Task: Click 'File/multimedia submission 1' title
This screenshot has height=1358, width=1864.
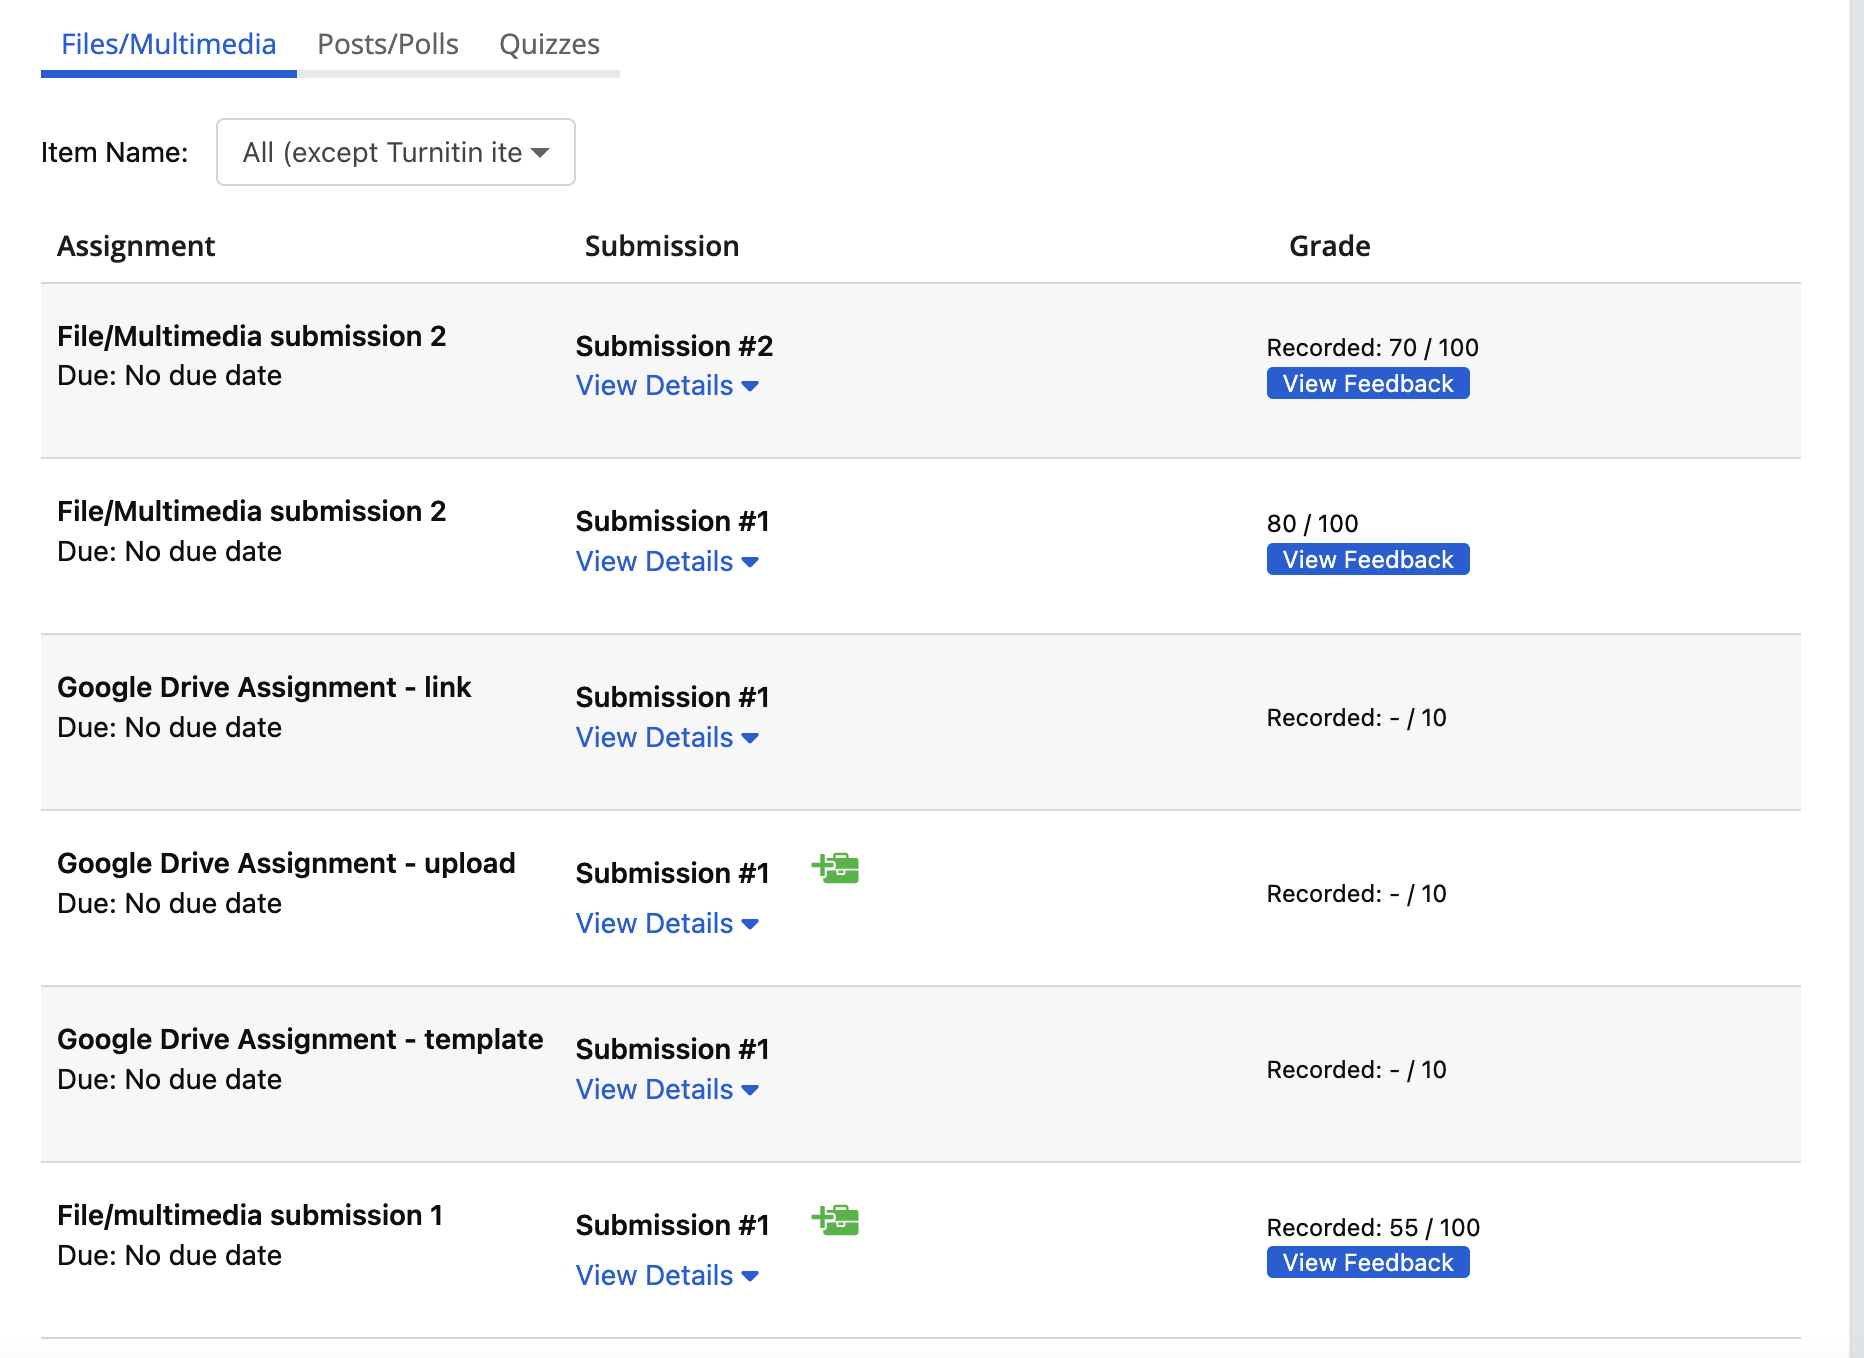Action: 250,1215
